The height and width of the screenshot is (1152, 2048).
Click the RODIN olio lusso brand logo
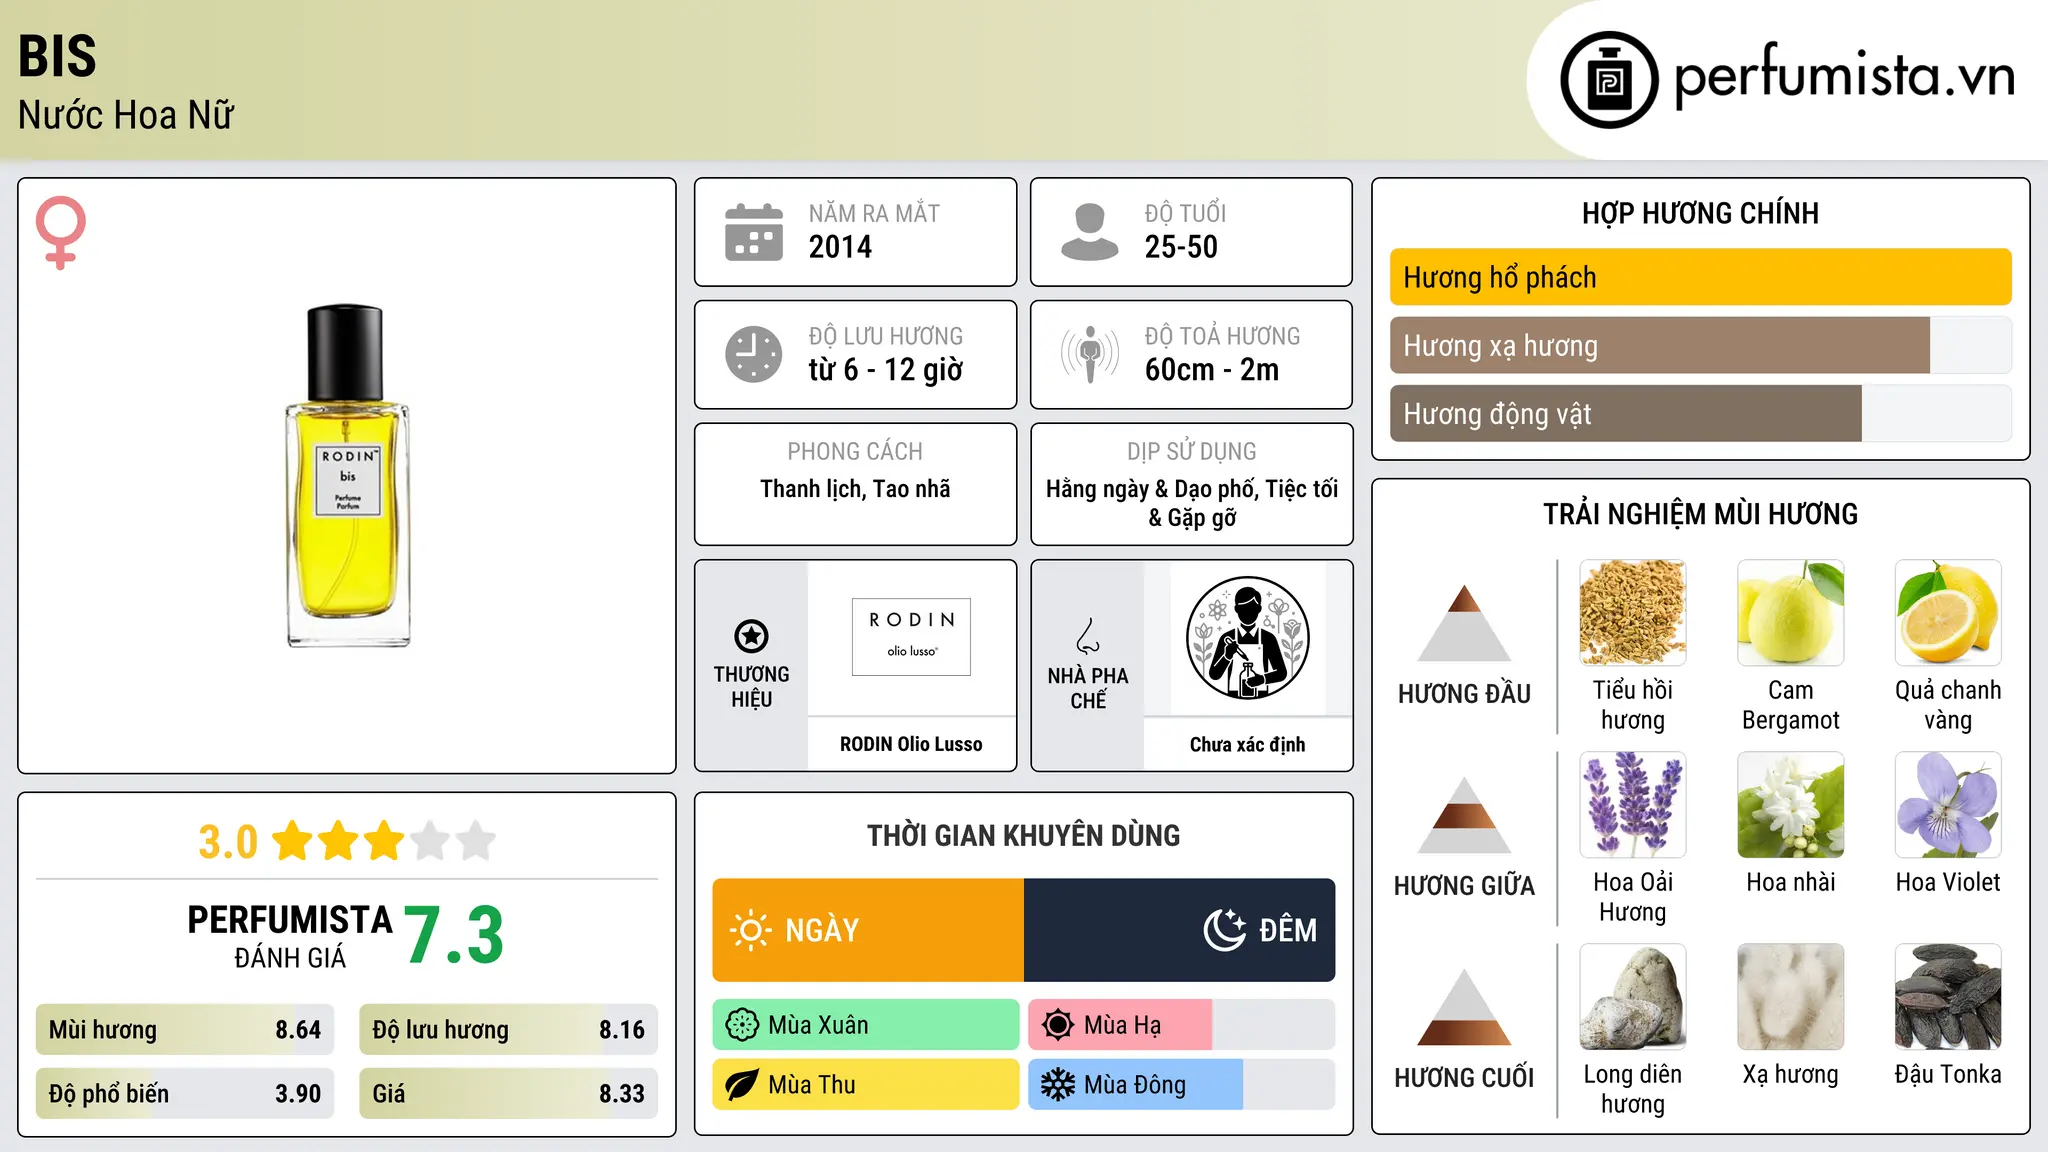[x=911, y=637]
